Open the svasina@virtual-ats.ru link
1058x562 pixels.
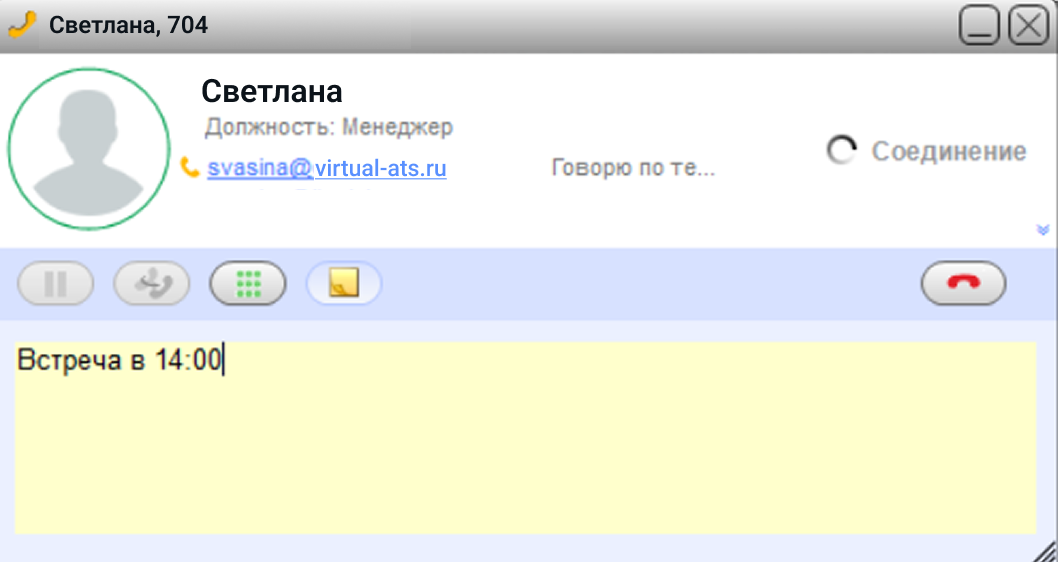coord(327,167)
